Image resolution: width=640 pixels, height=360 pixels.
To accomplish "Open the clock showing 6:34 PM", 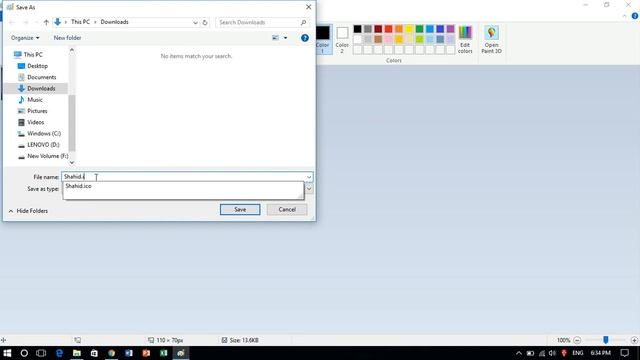I will 601,353.
